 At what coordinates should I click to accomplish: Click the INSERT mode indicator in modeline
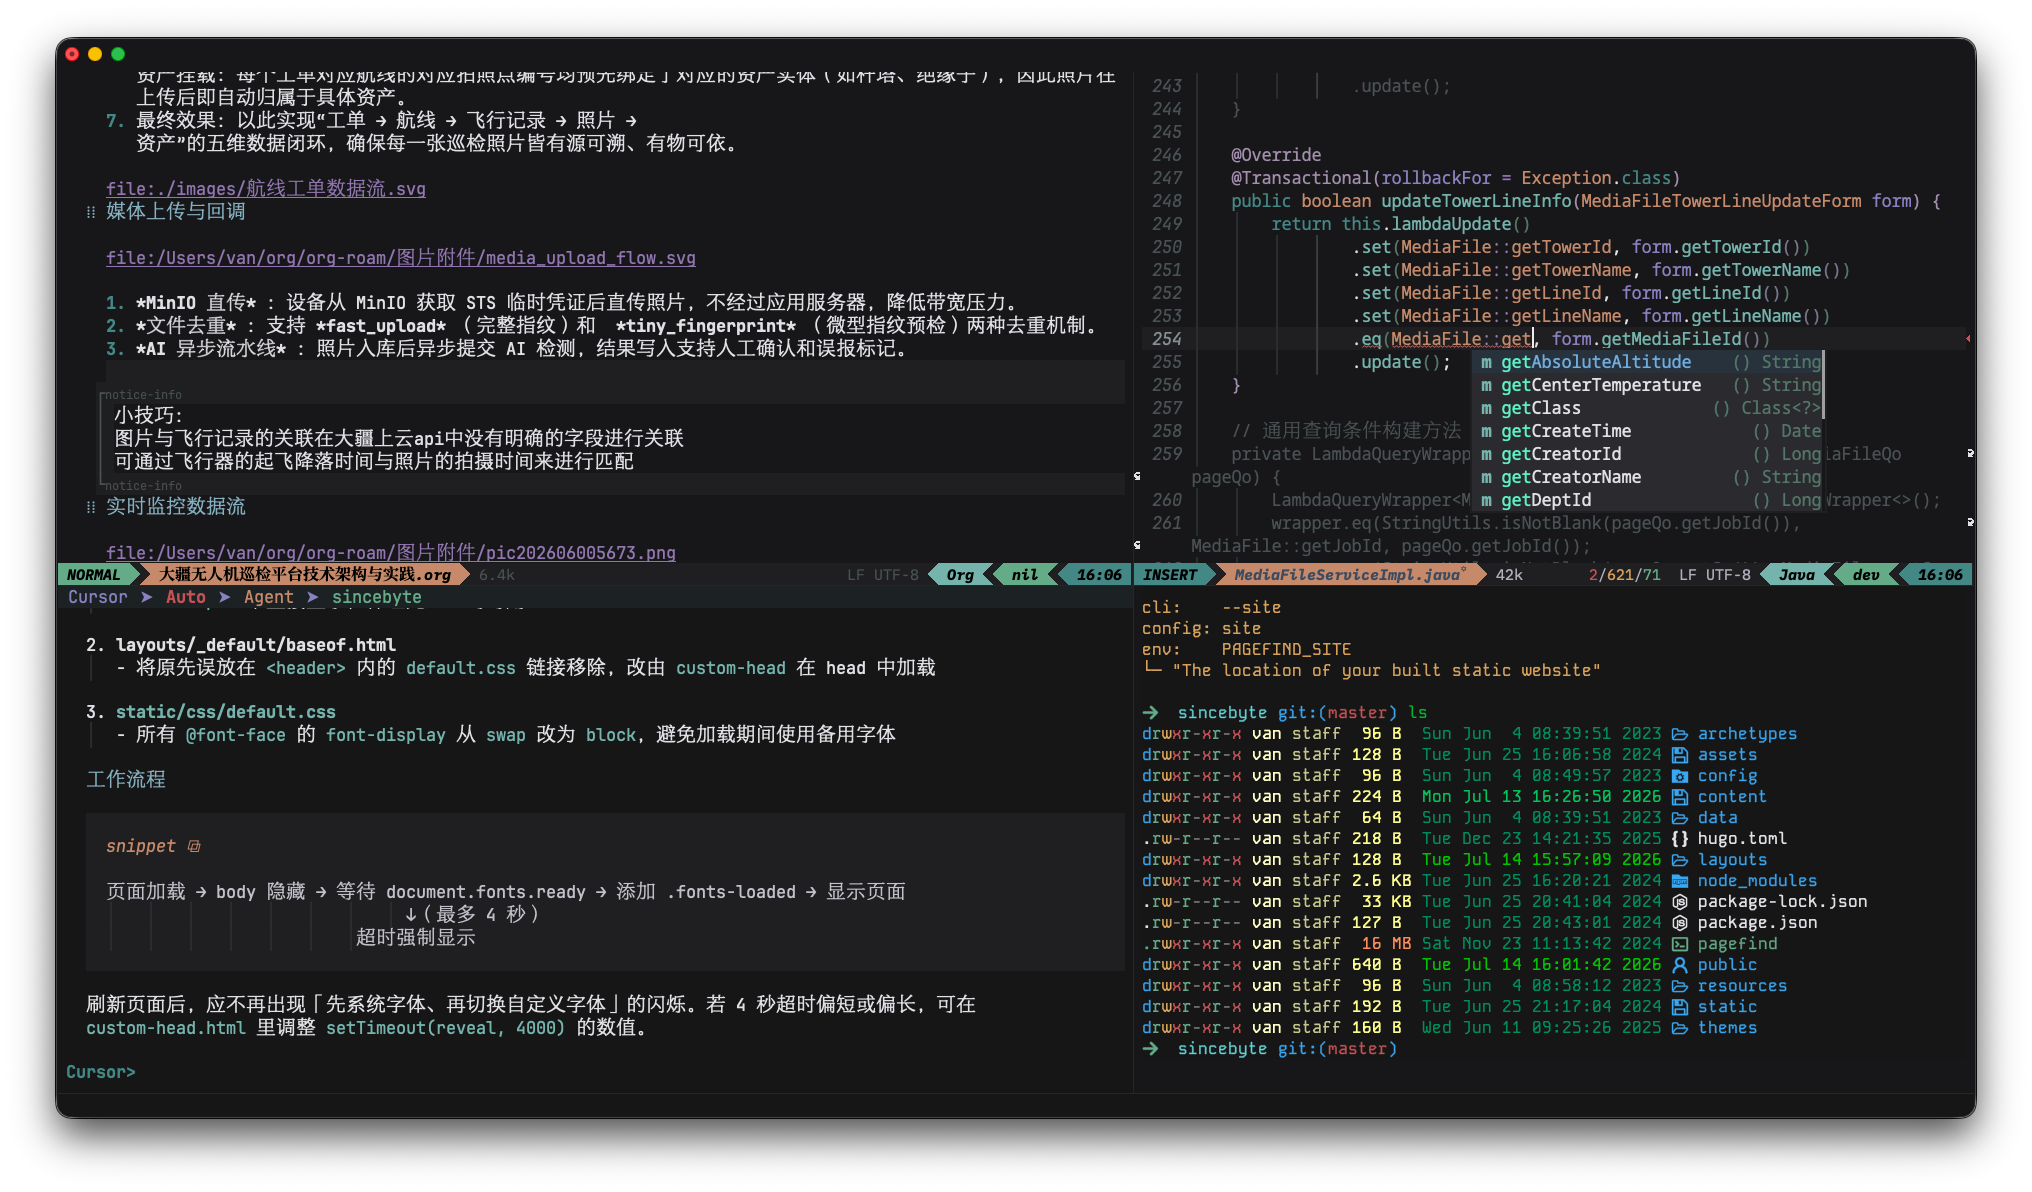coord(1170,575)
